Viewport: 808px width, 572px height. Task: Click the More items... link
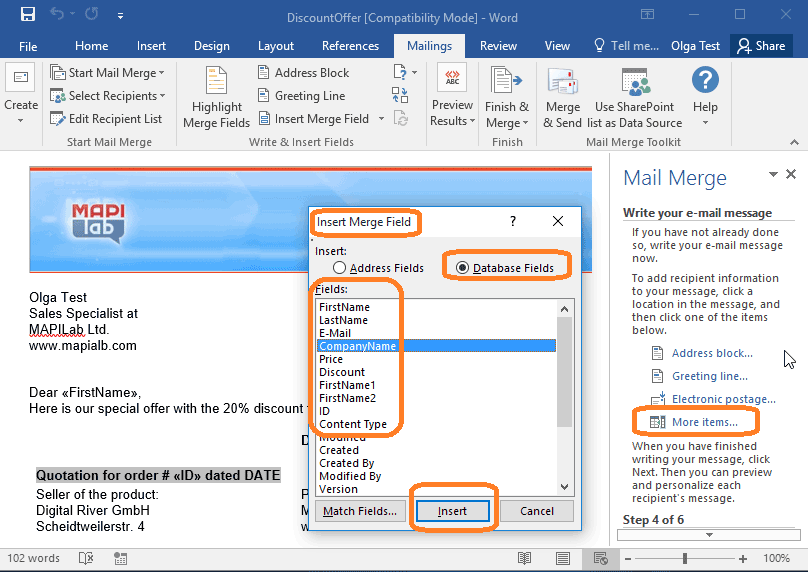pyautogui.click(x=704, y=422)
